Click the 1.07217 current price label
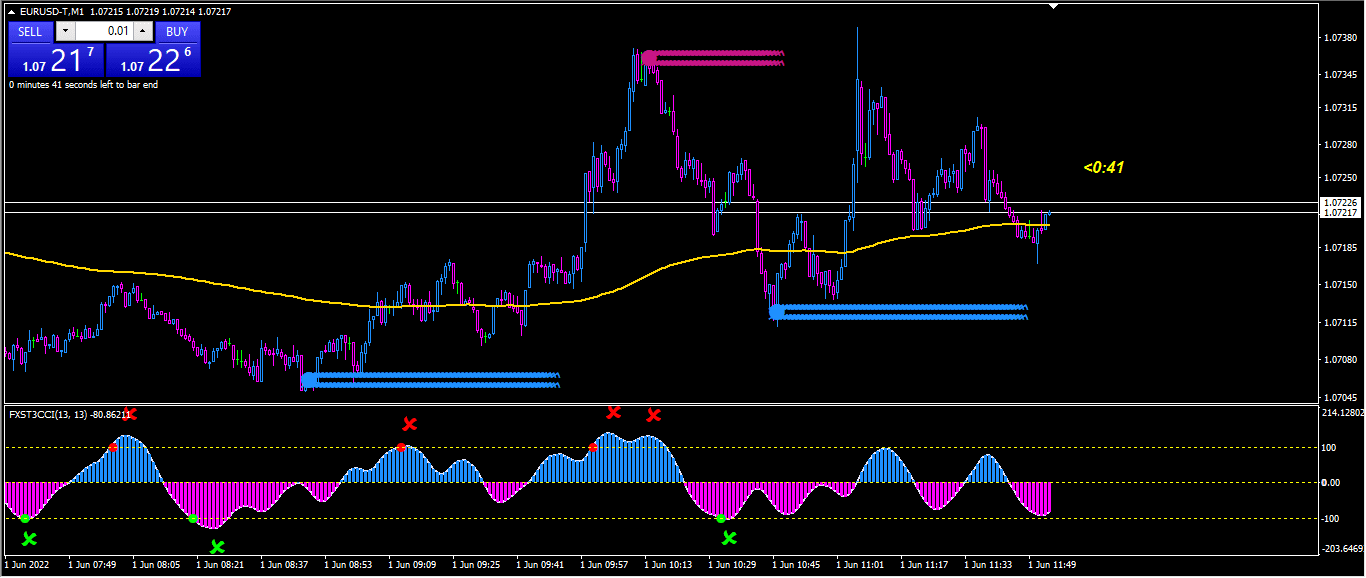 (x=1339, y=213)
